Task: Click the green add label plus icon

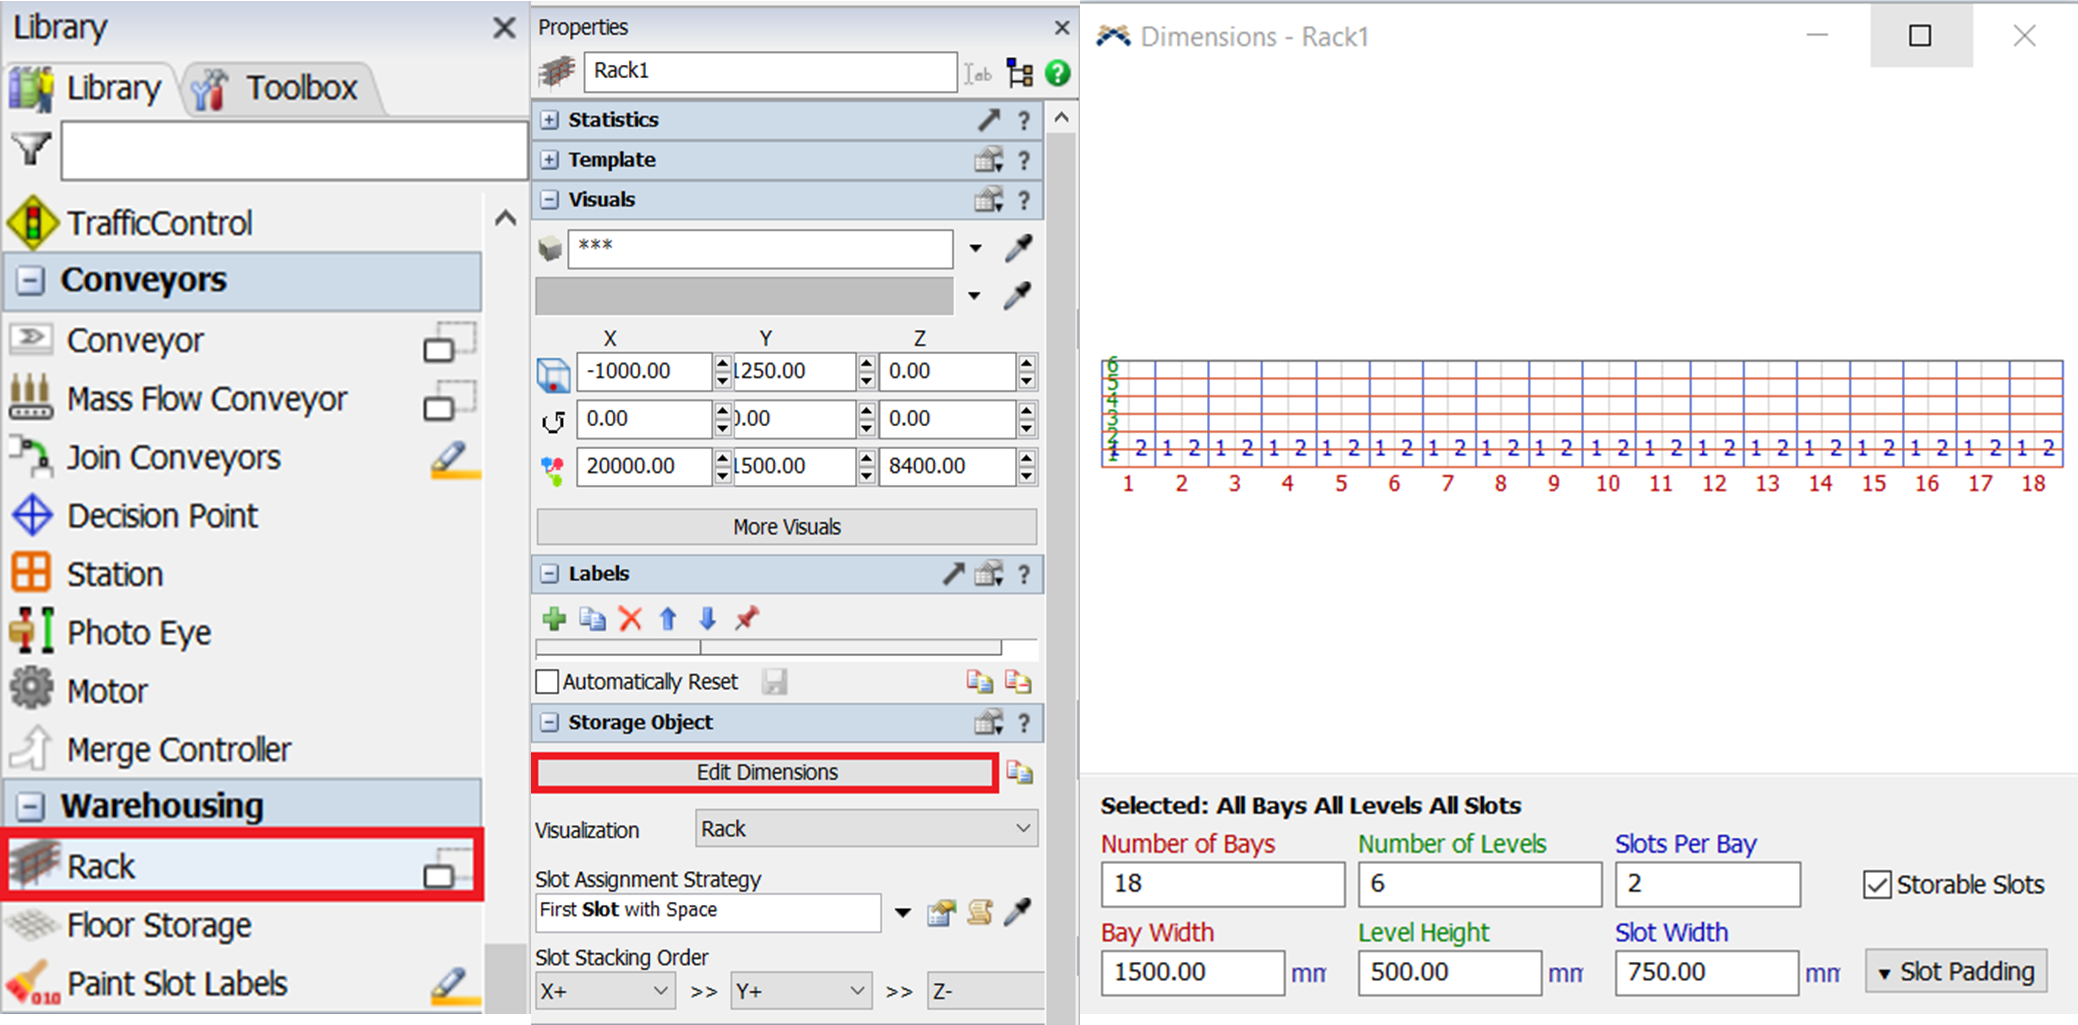Action: click(554, 619)
